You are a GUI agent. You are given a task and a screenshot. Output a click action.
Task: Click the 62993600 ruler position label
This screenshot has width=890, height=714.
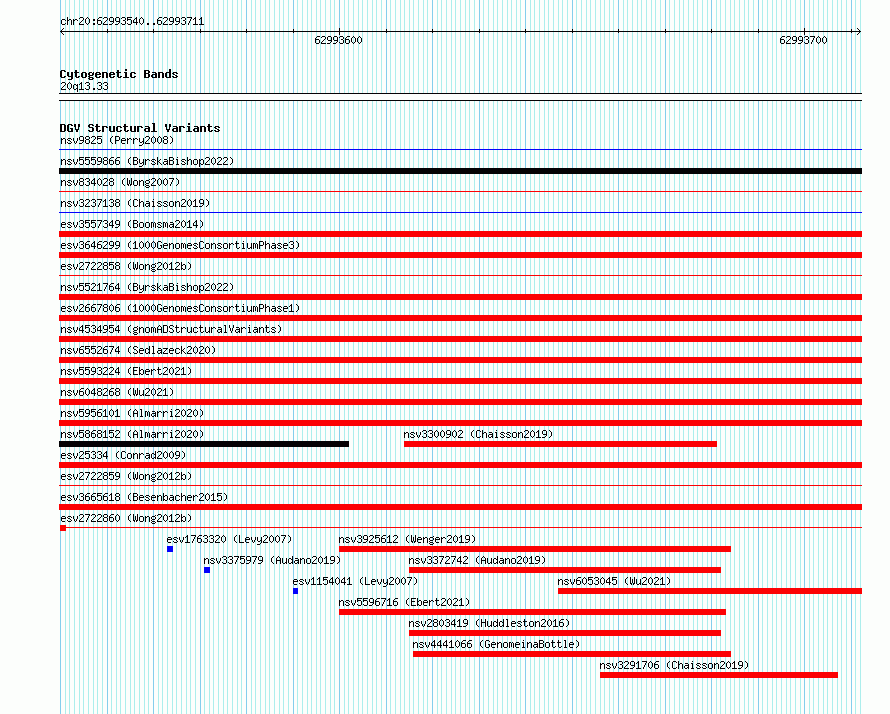pos(338,40)
